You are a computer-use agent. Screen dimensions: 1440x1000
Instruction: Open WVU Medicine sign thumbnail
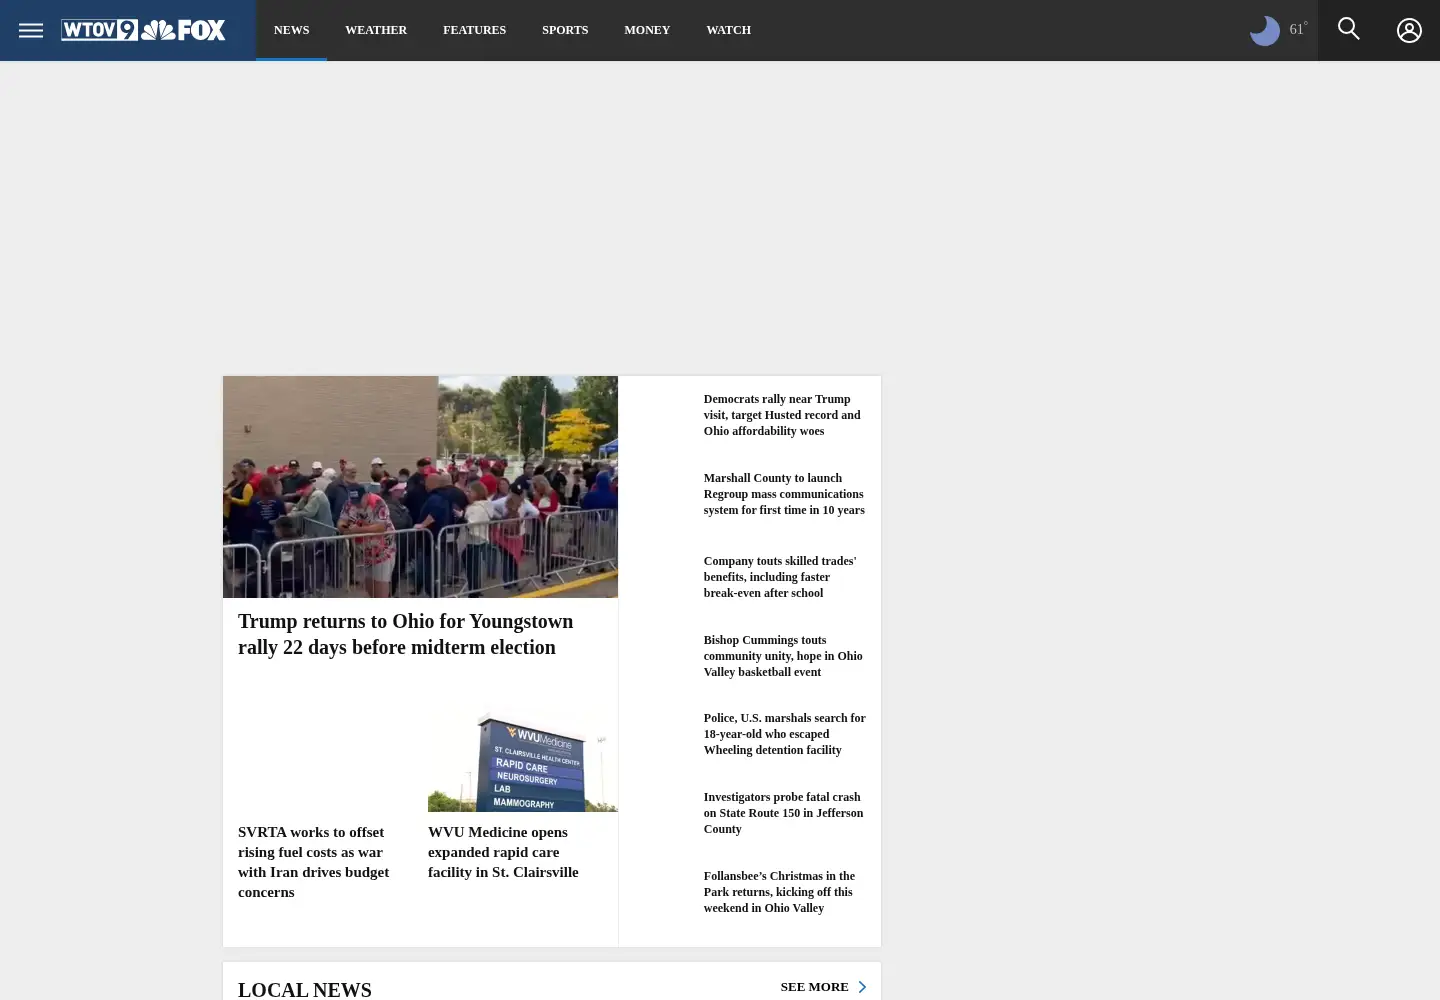[523, 759]
